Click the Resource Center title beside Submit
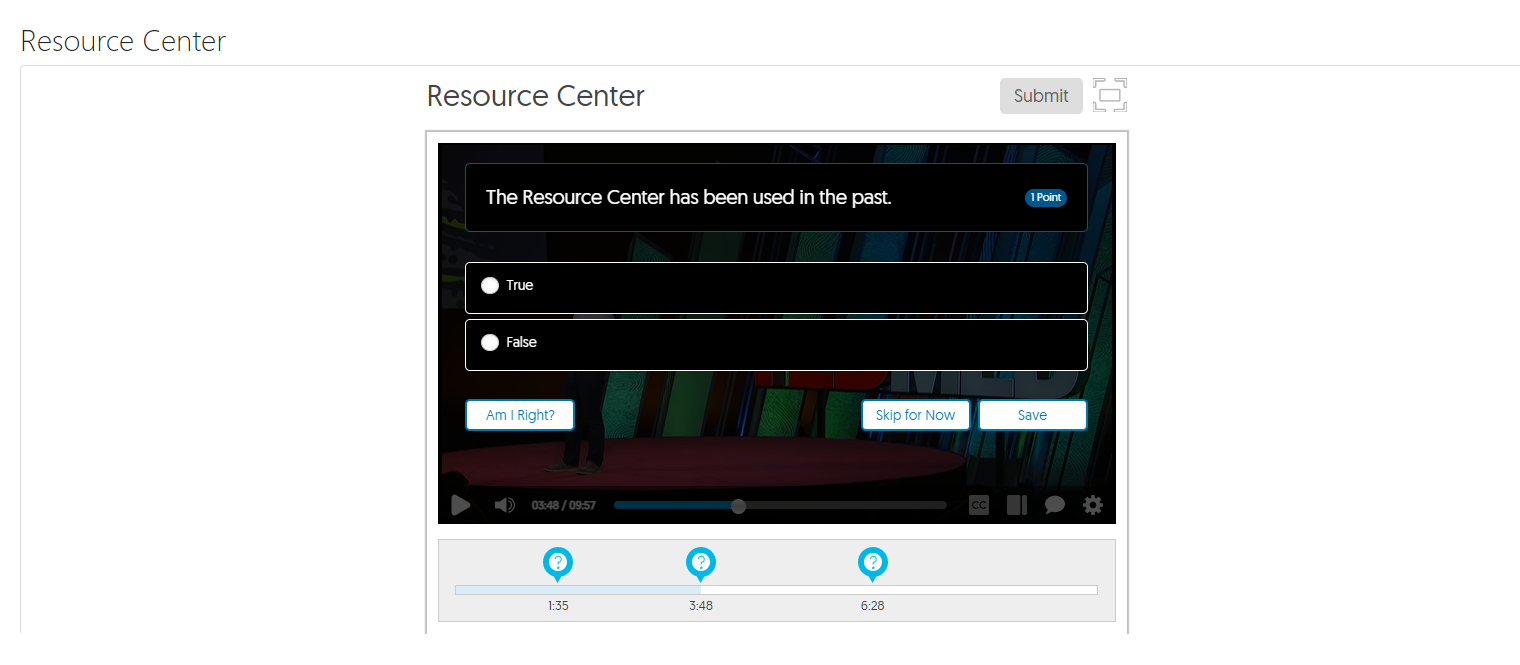Viewport: 1520px width, 665px height. (x=536, y=96)
